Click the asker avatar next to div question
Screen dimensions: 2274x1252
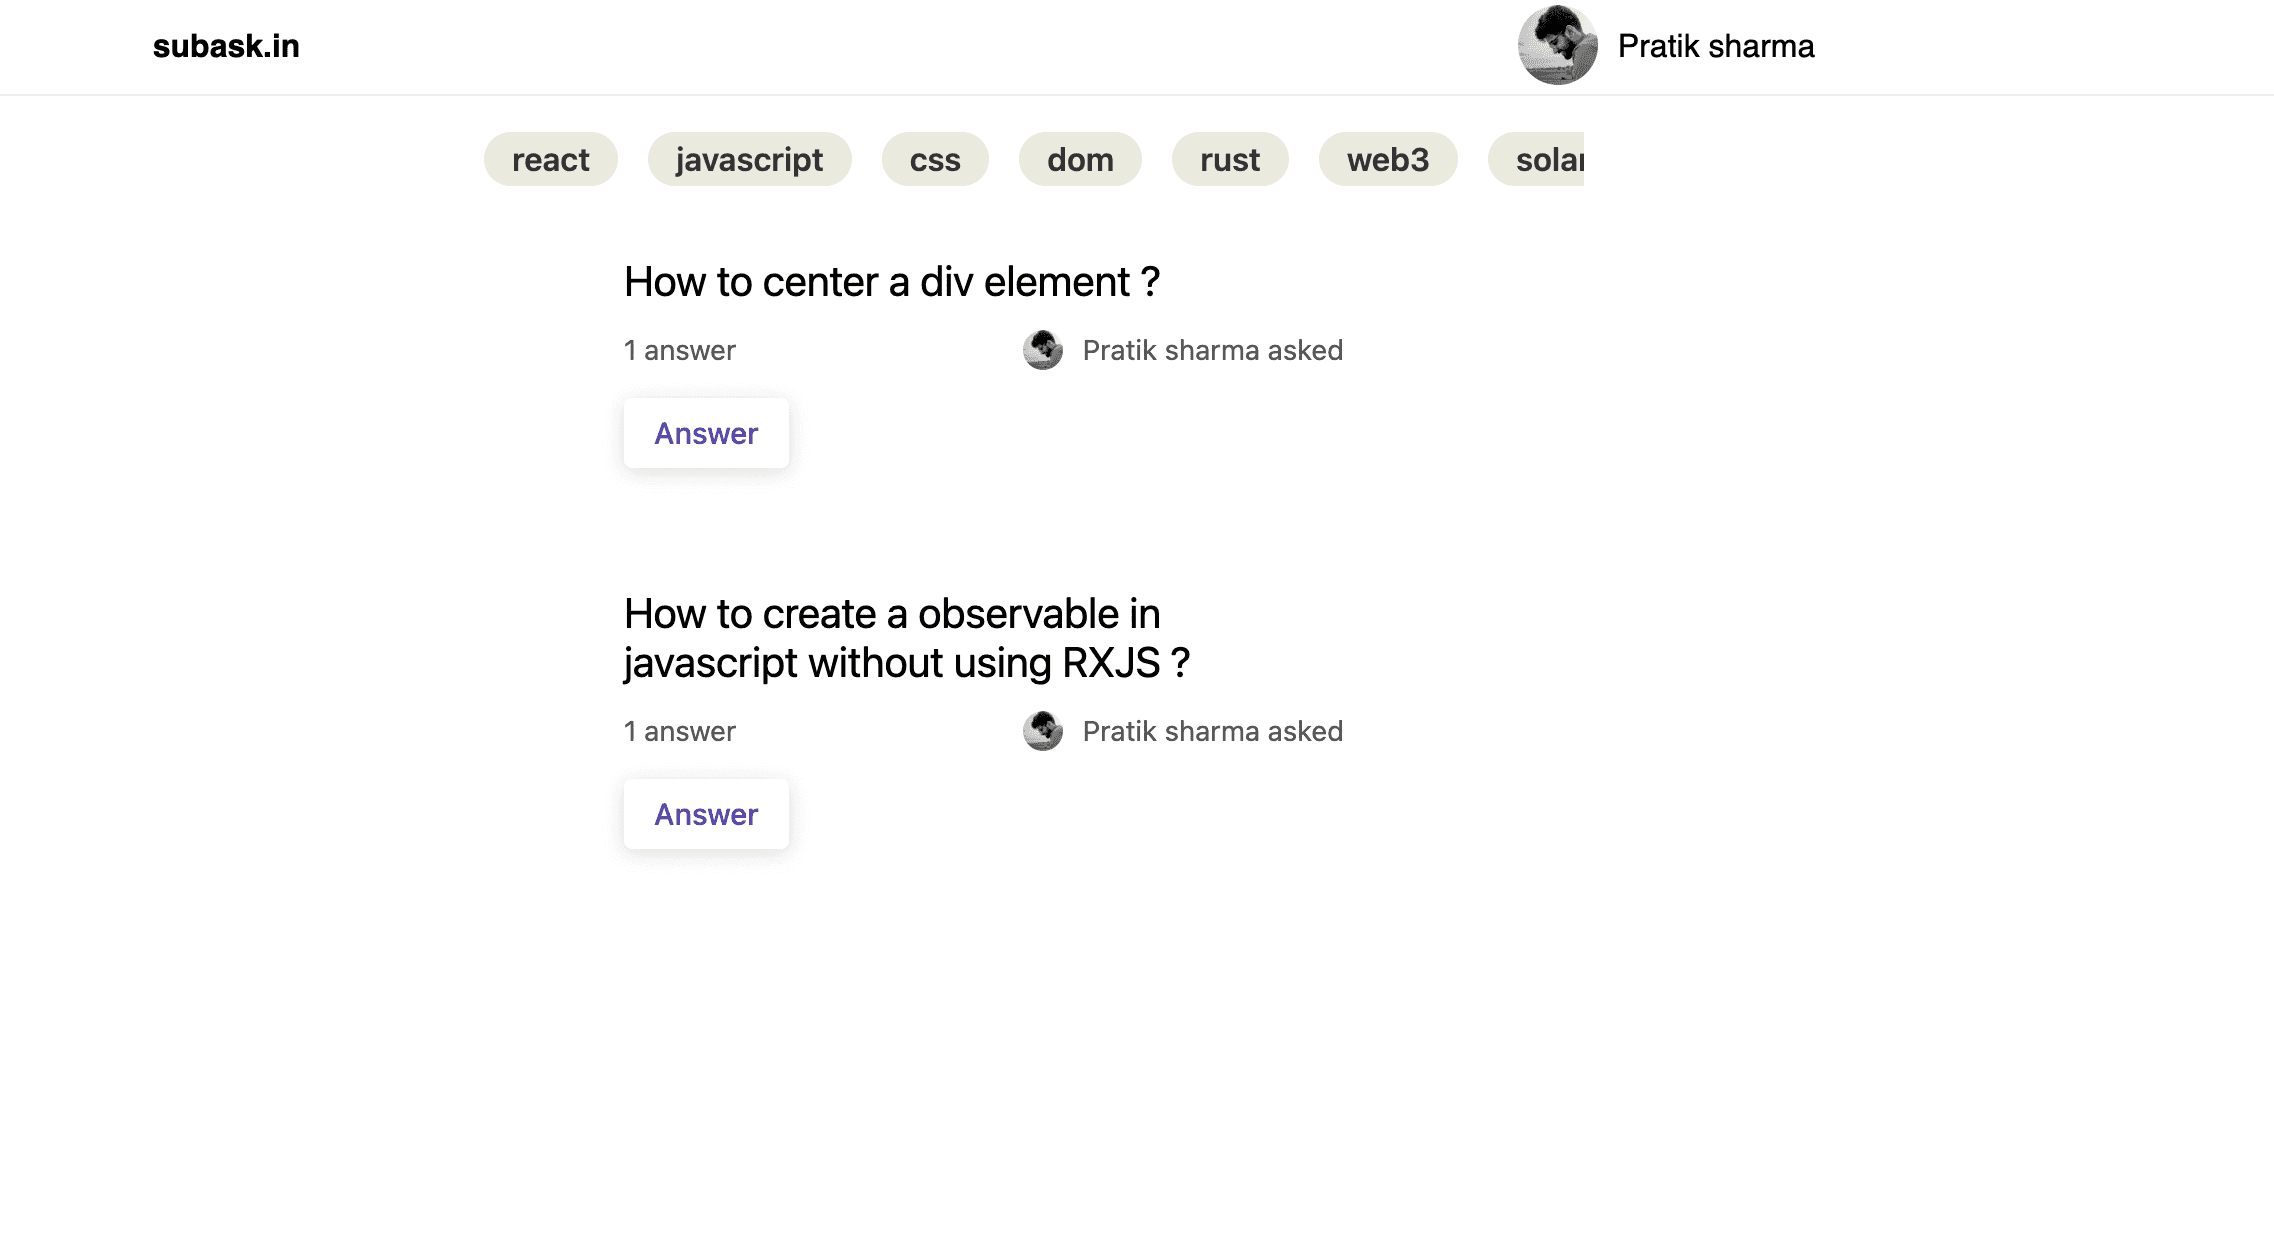tap(1043, 350)
